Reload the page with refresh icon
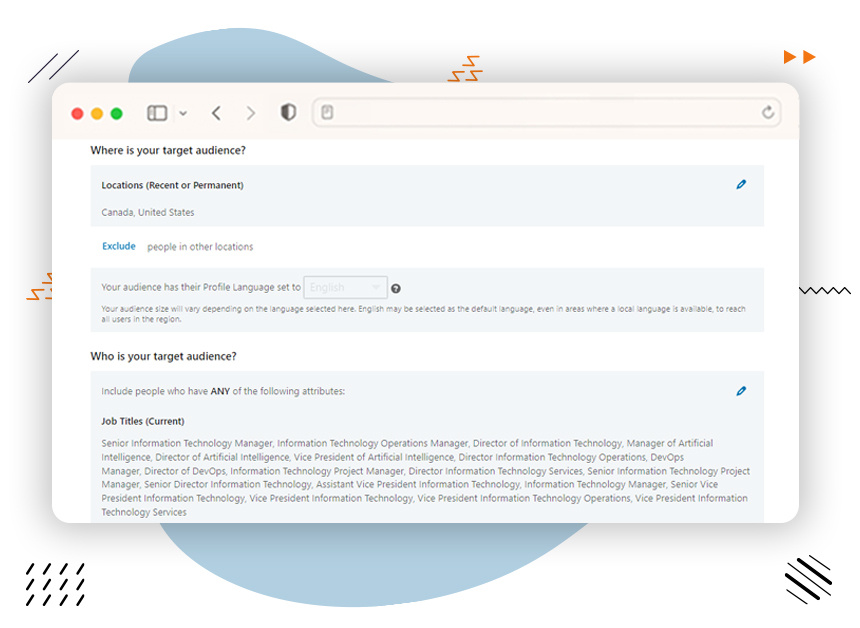Screen dimensions: 860x628 [768, 113]
